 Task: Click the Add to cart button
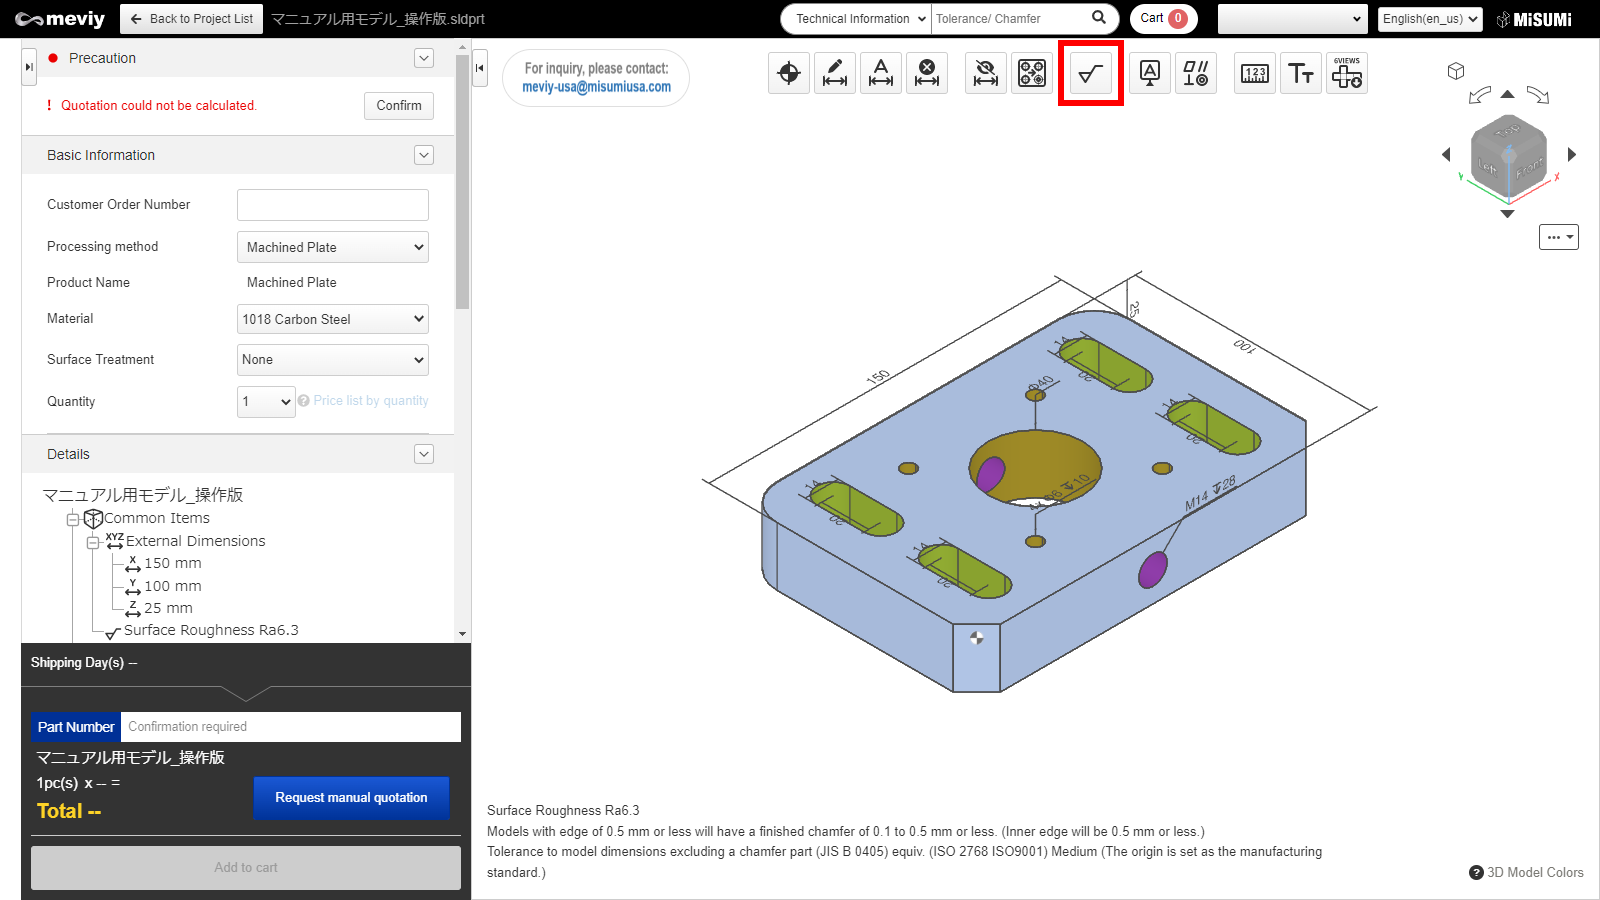246,868
